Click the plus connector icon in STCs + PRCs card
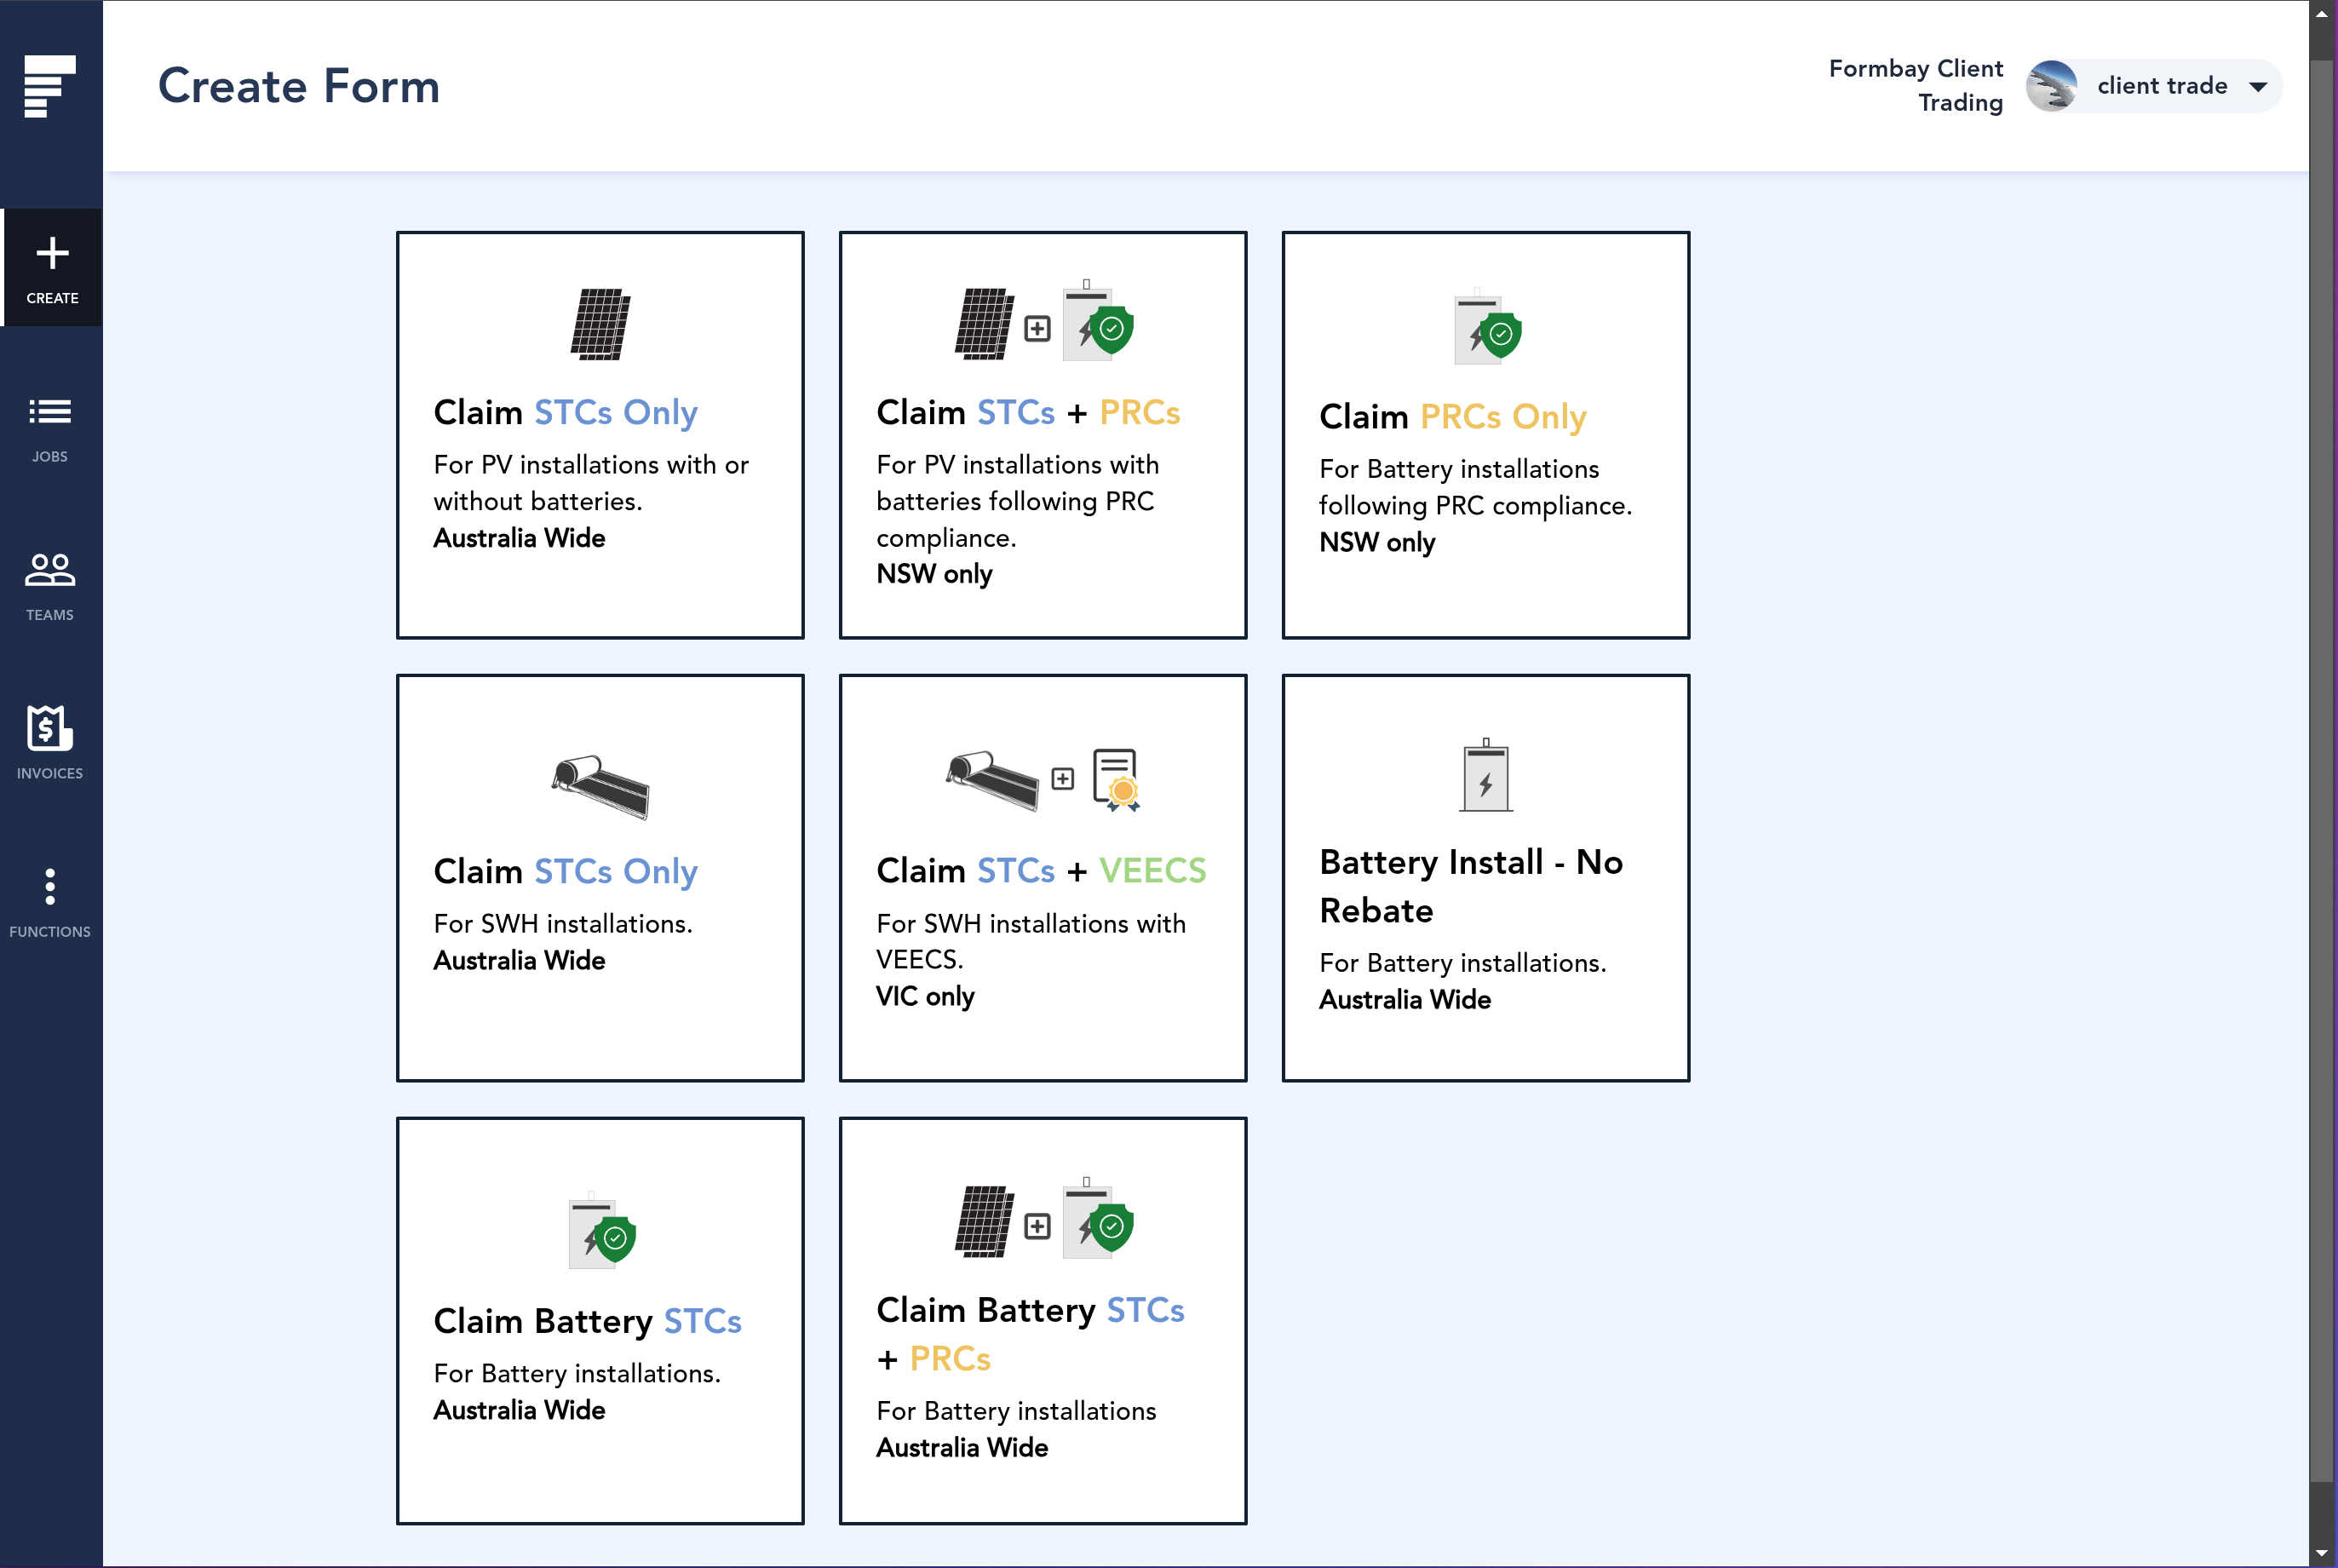2338x1568 pixels. point(1038,328)
